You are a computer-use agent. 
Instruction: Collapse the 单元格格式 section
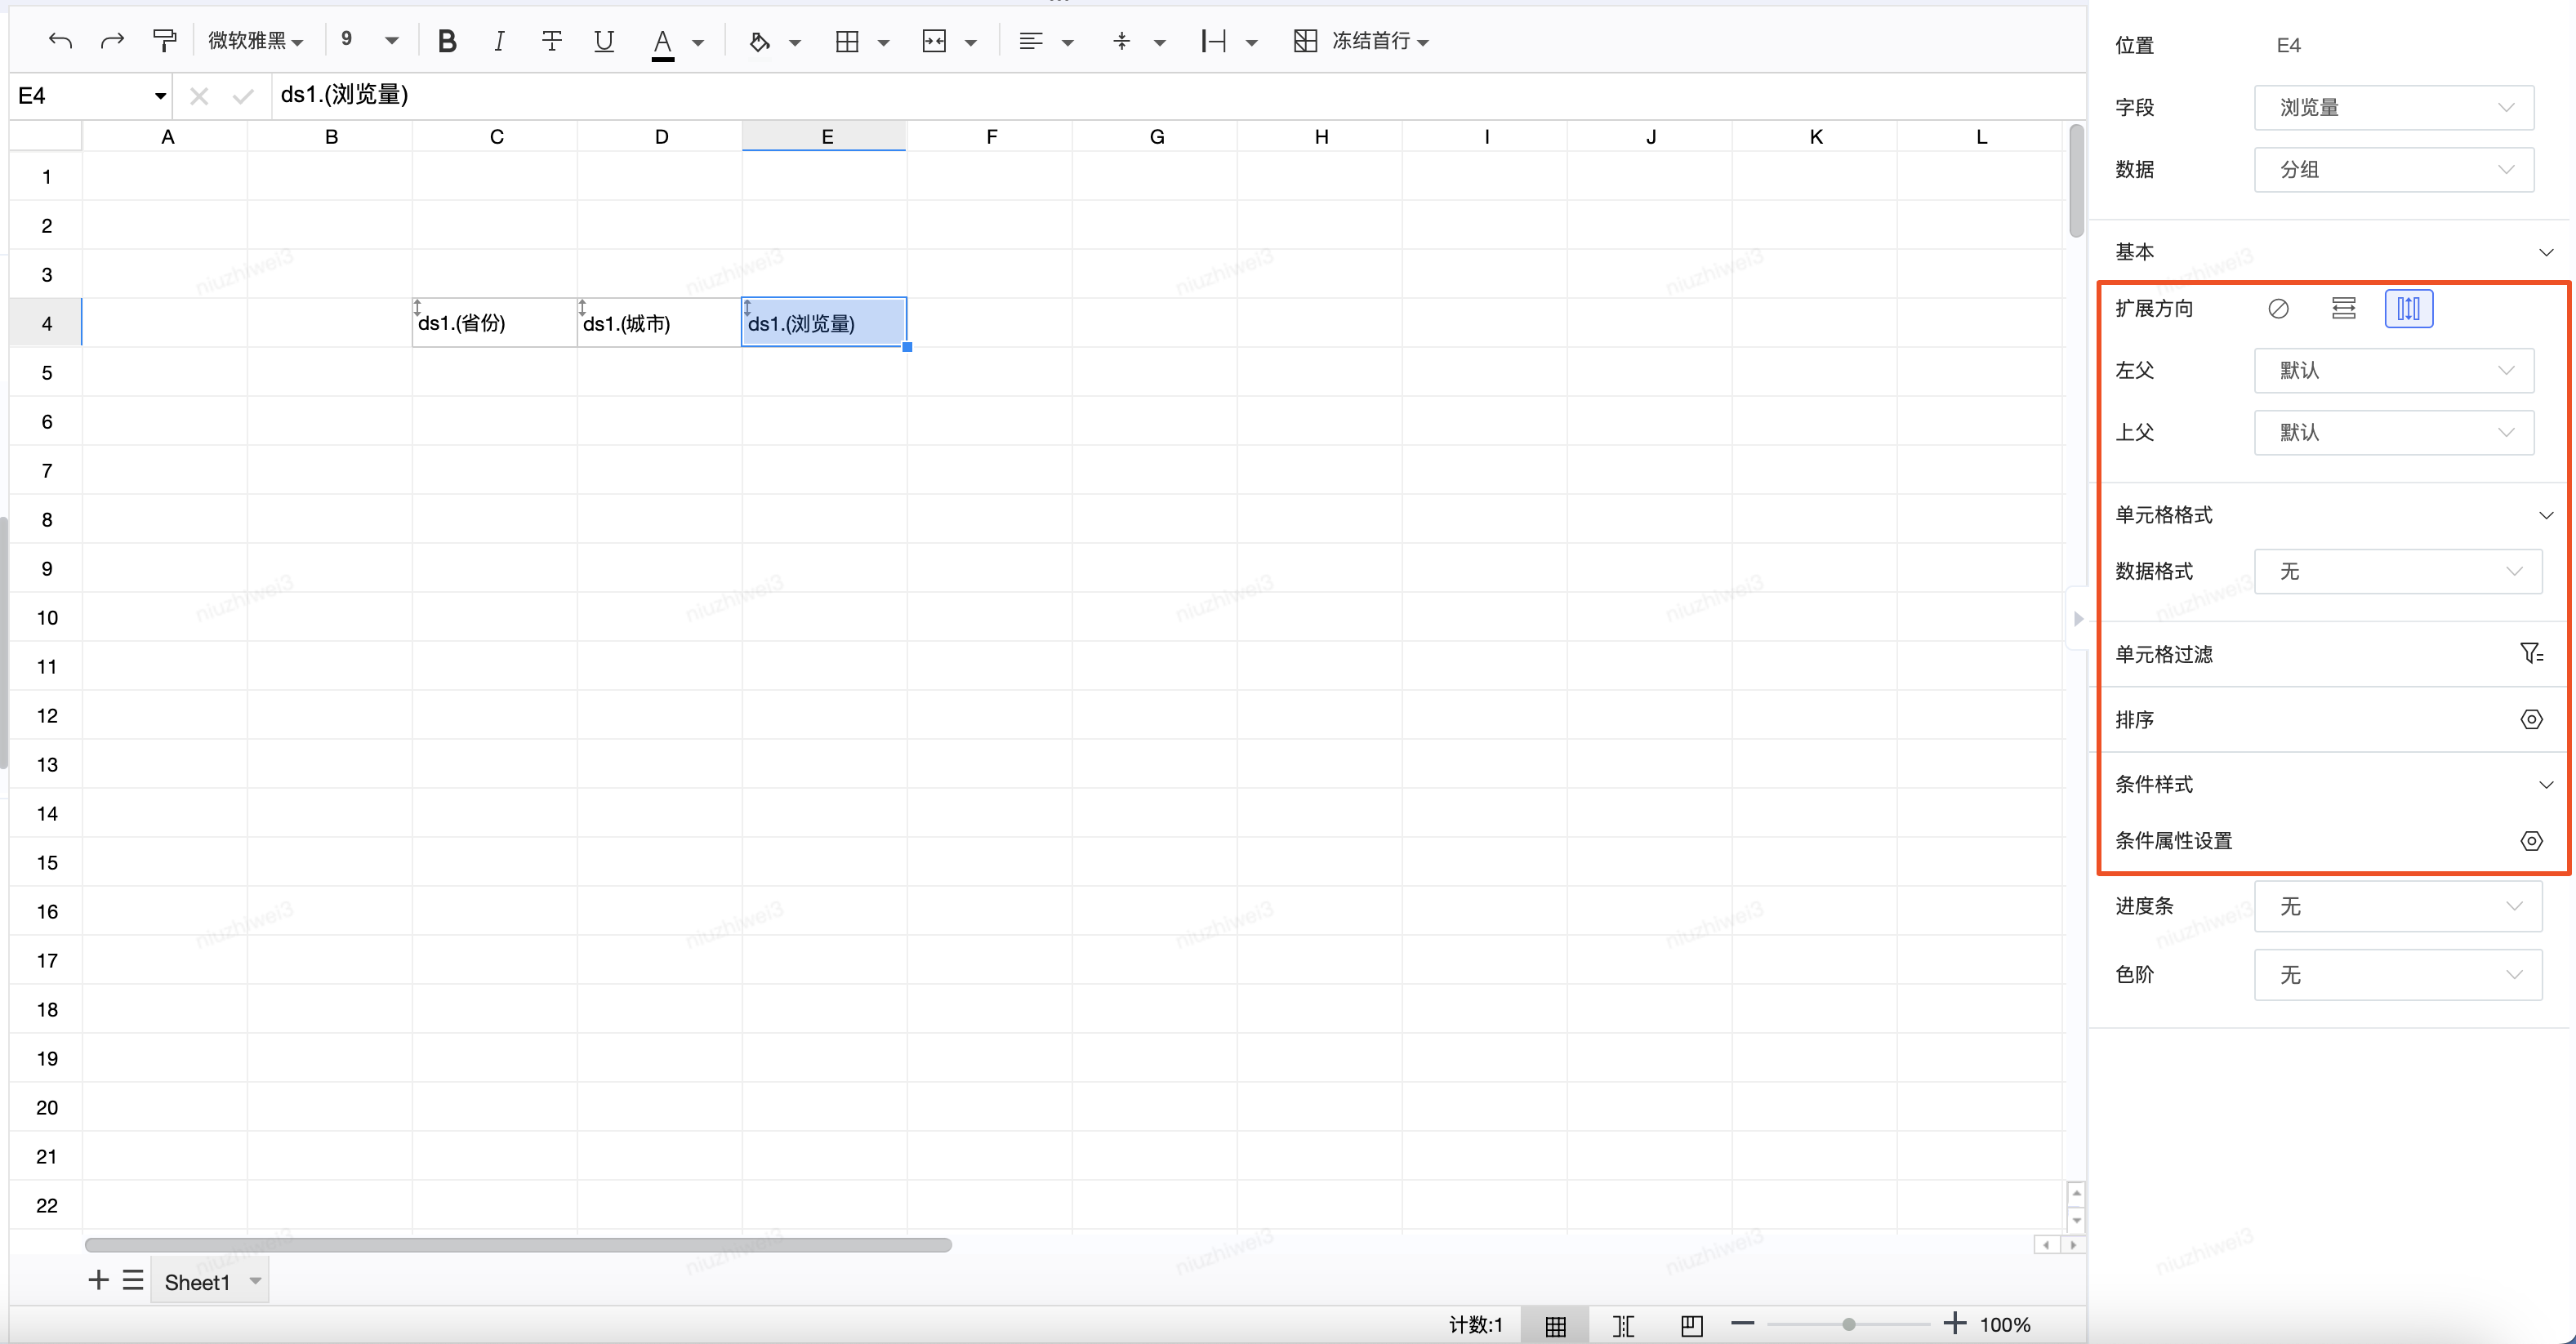coord(2545,515)
